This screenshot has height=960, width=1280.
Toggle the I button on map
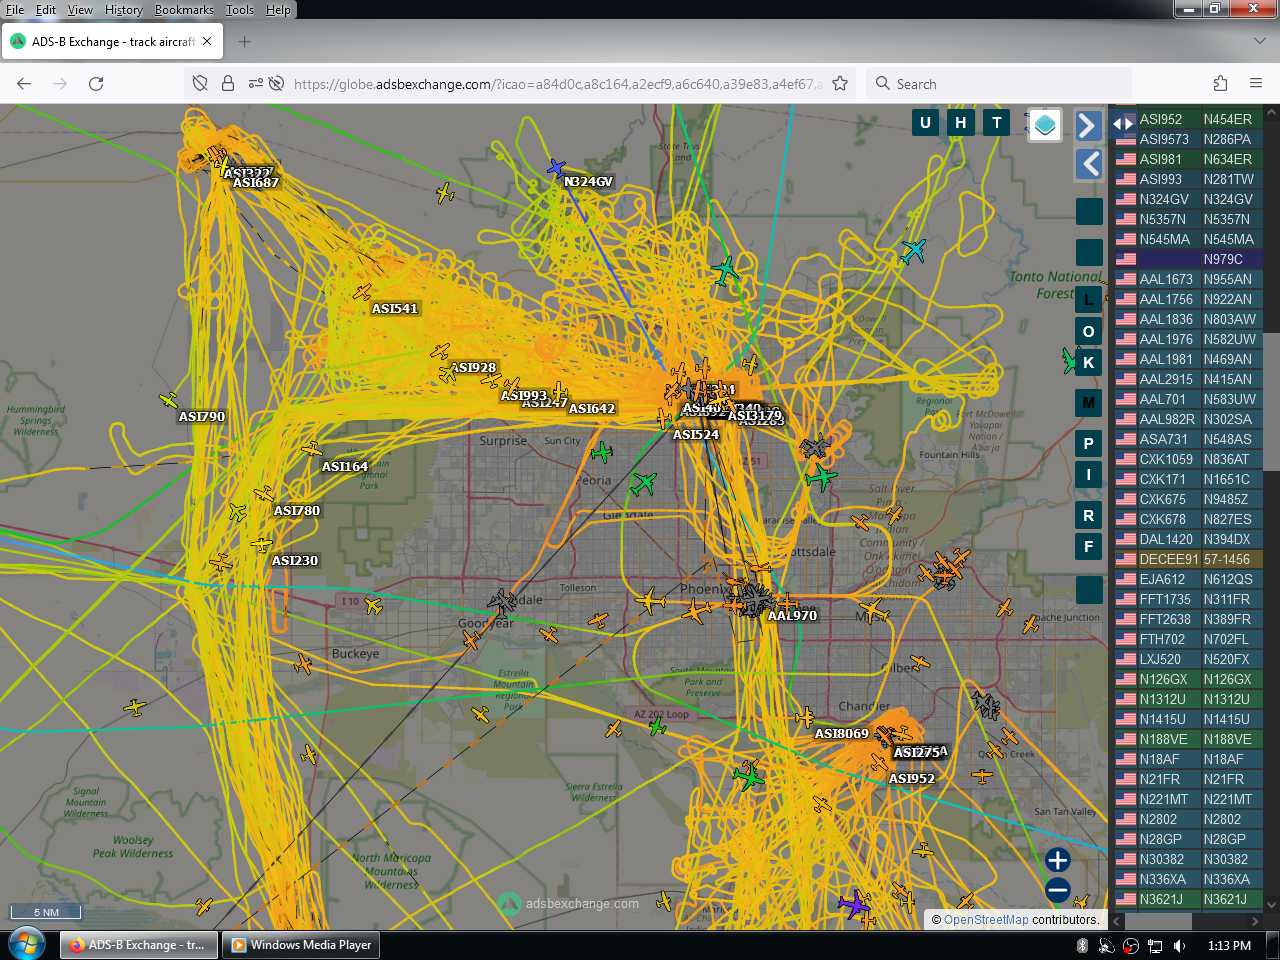(x=1089, y=474)
